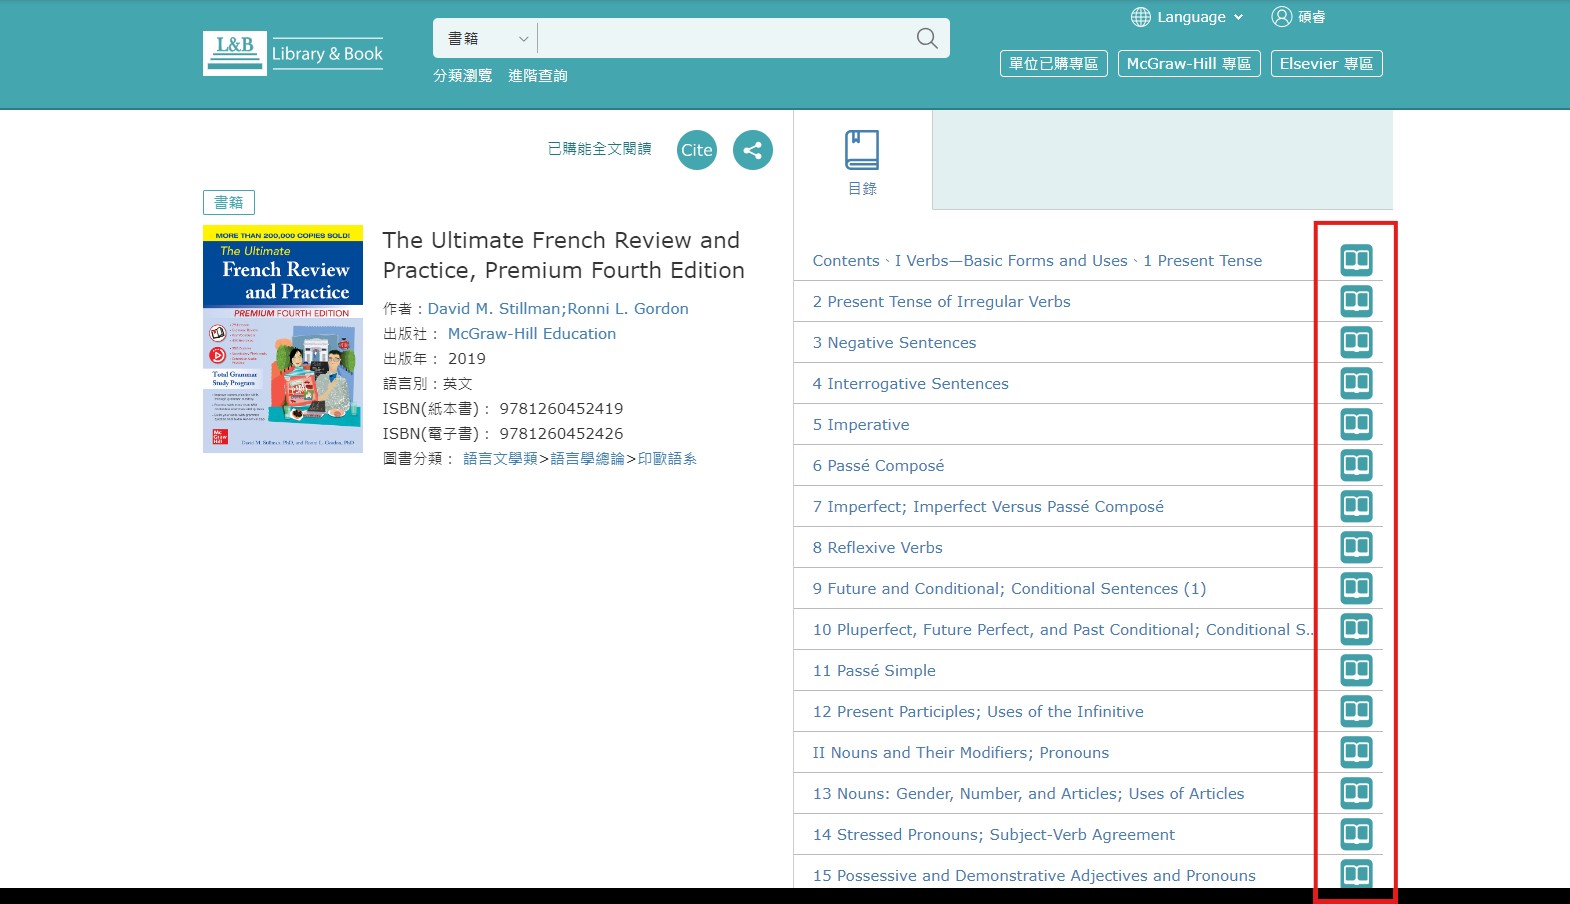
Task: Open the 書籍 search type dropdown
Action: point(486,38)
